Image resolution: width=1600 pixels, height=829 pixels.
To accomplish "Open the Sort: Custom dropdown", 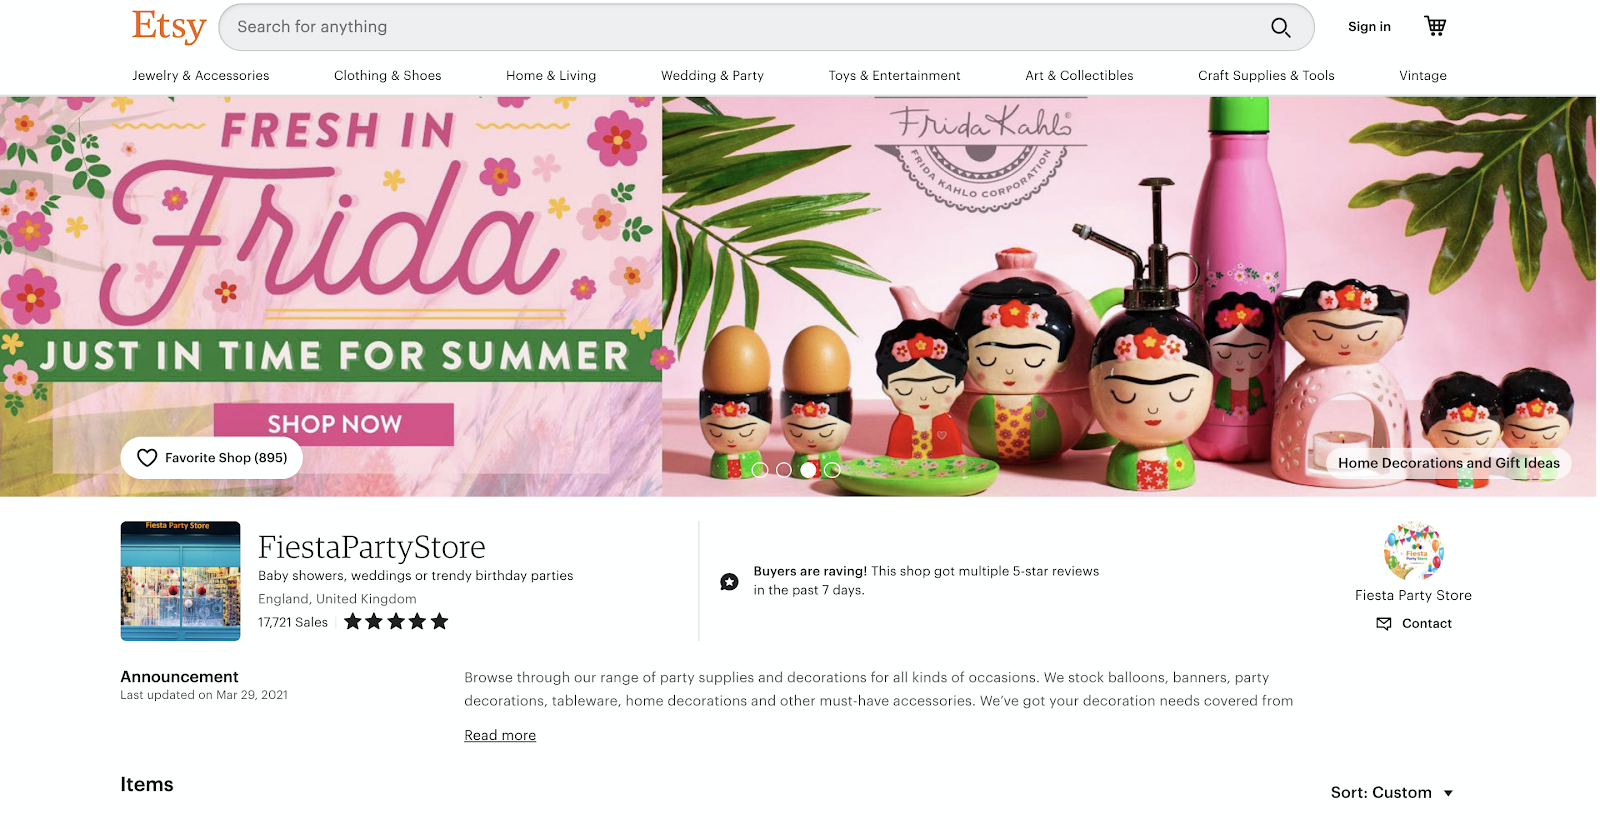I will pyautogui.click(x=1391, y=793).
